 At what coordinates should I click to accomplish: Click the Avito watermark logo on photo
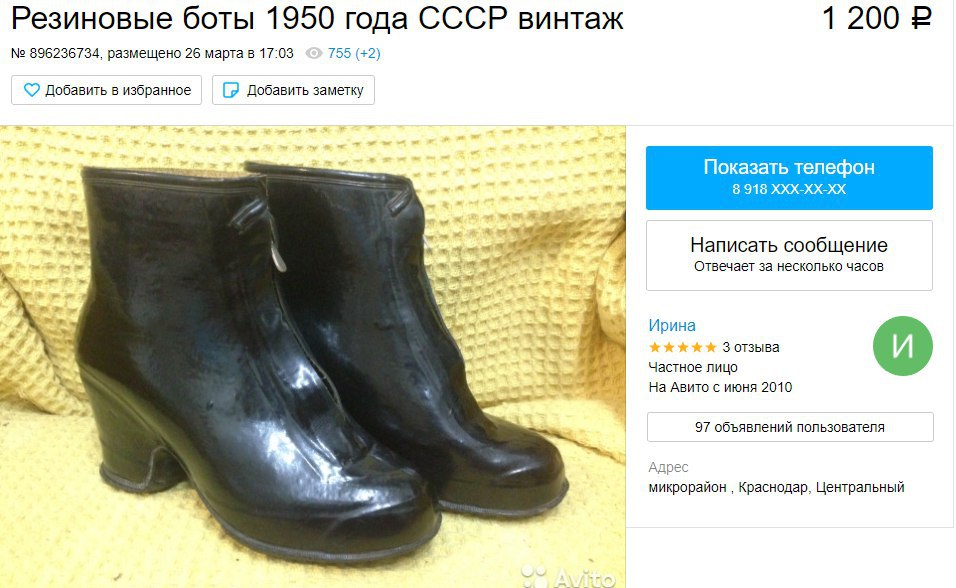[x=568, y=576]
